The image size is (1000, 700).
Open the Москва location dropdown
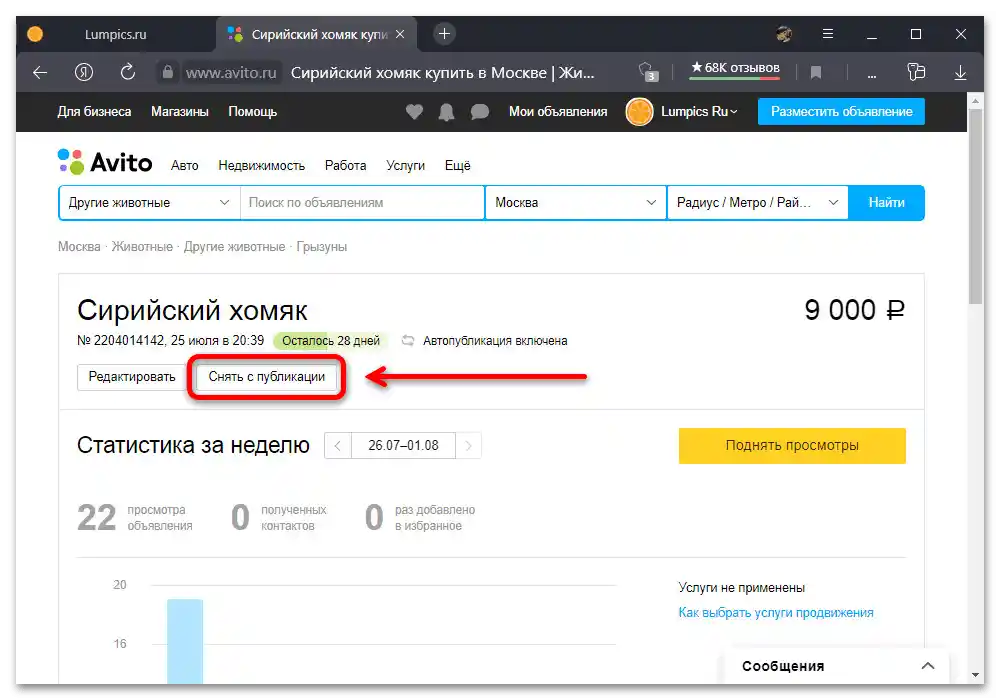tap(575, 202)
